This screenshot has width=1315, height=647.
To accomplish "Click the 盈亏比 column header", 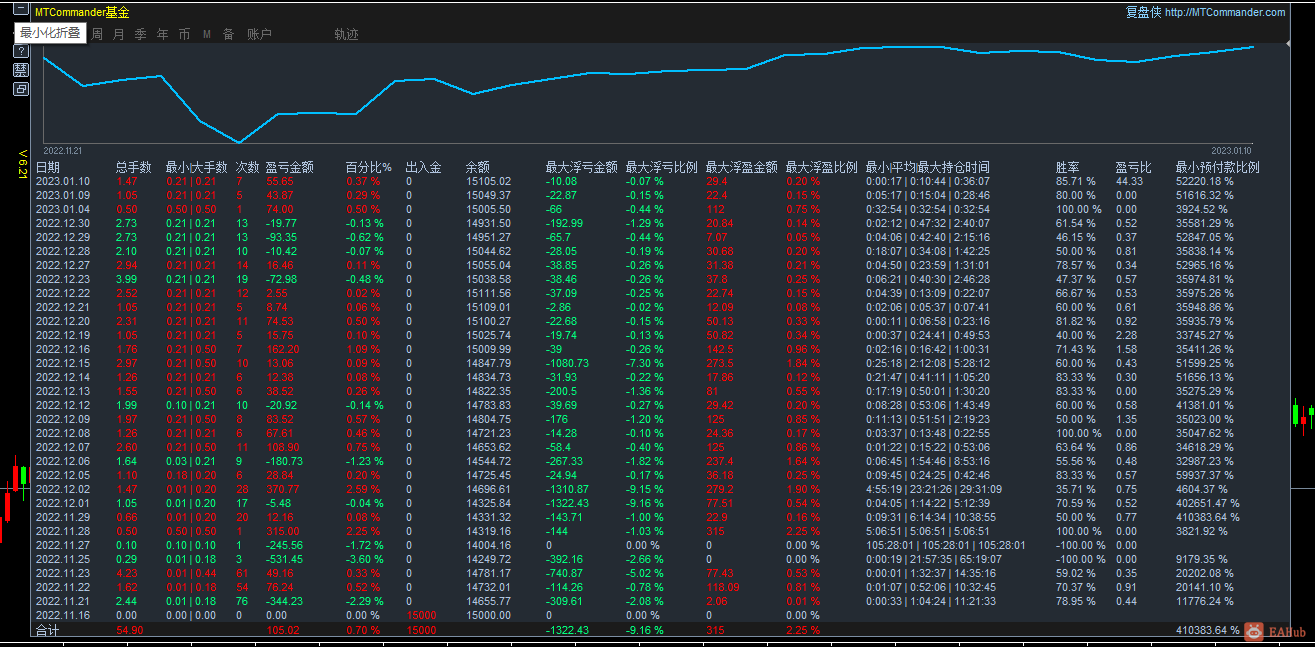I will 1133,167.
